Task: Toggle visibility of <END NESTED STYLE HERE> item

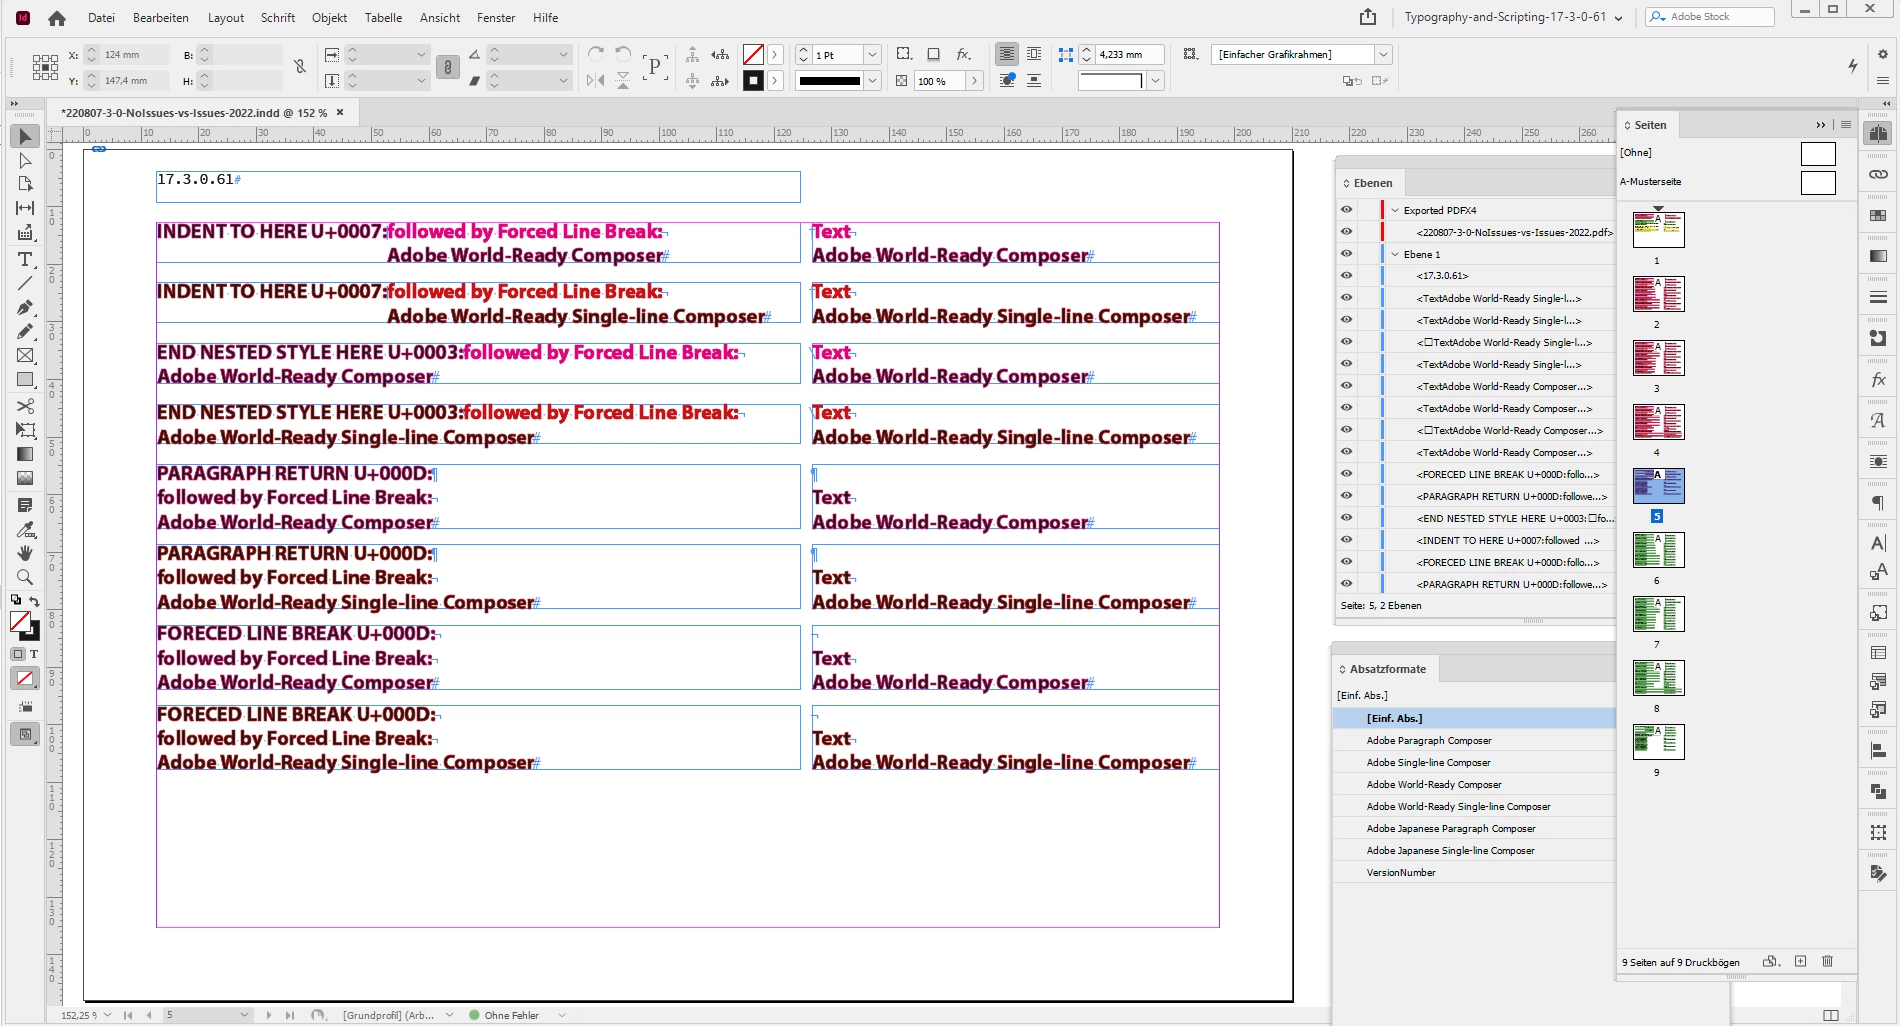Action: tap(1346, 518)
